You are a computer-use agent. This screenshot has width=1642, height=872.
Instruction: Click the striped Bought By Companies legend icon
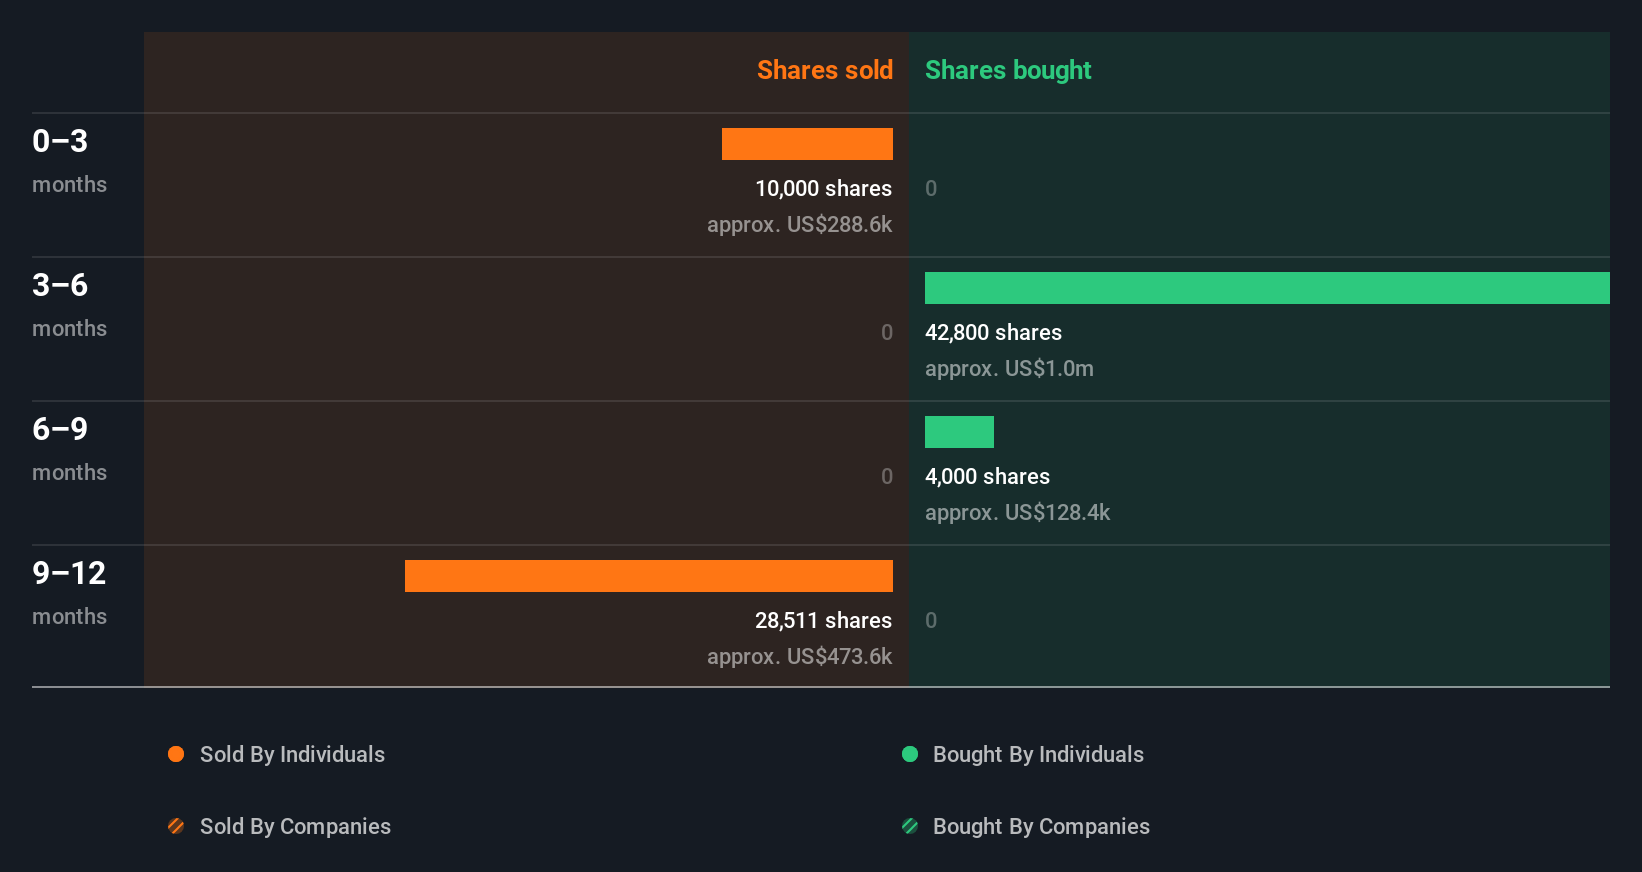(910, 826)
